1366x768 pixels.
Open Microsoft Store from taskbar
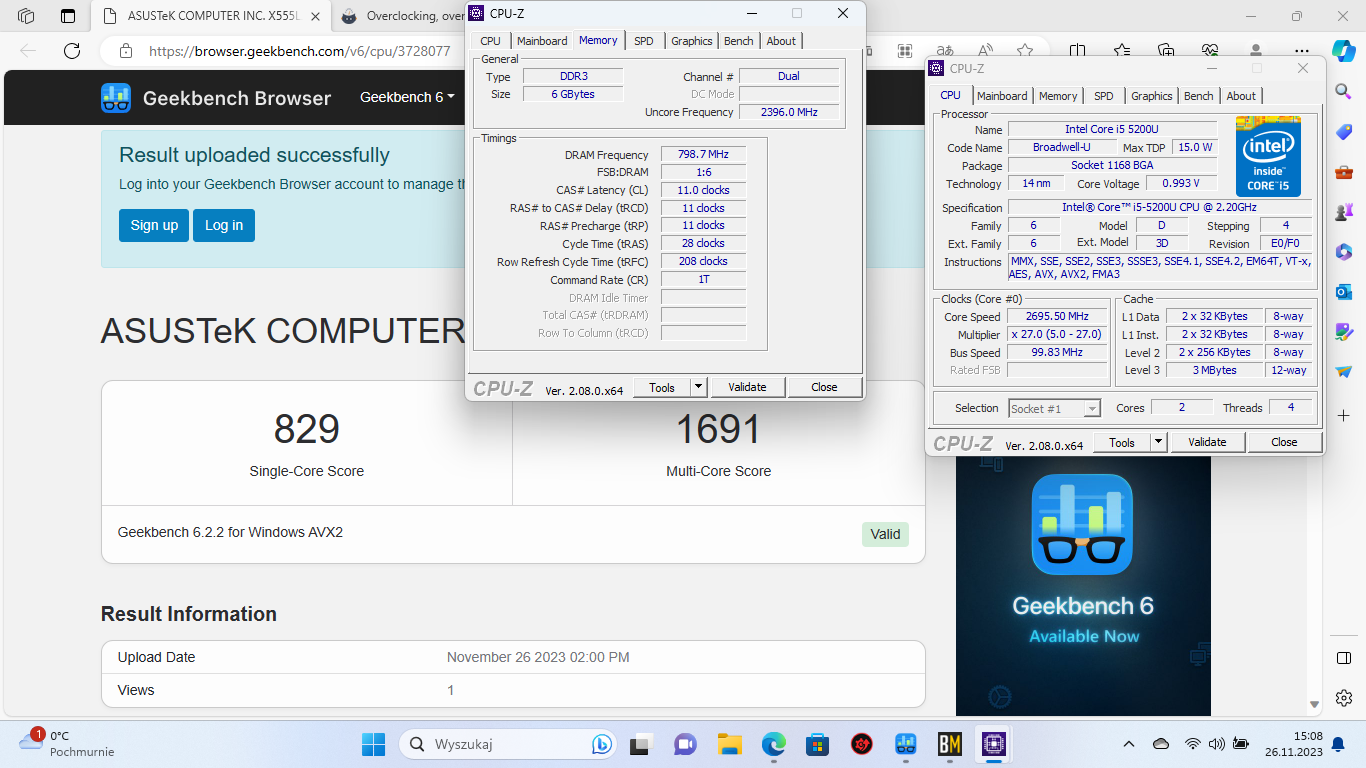(x=818, y=744)
